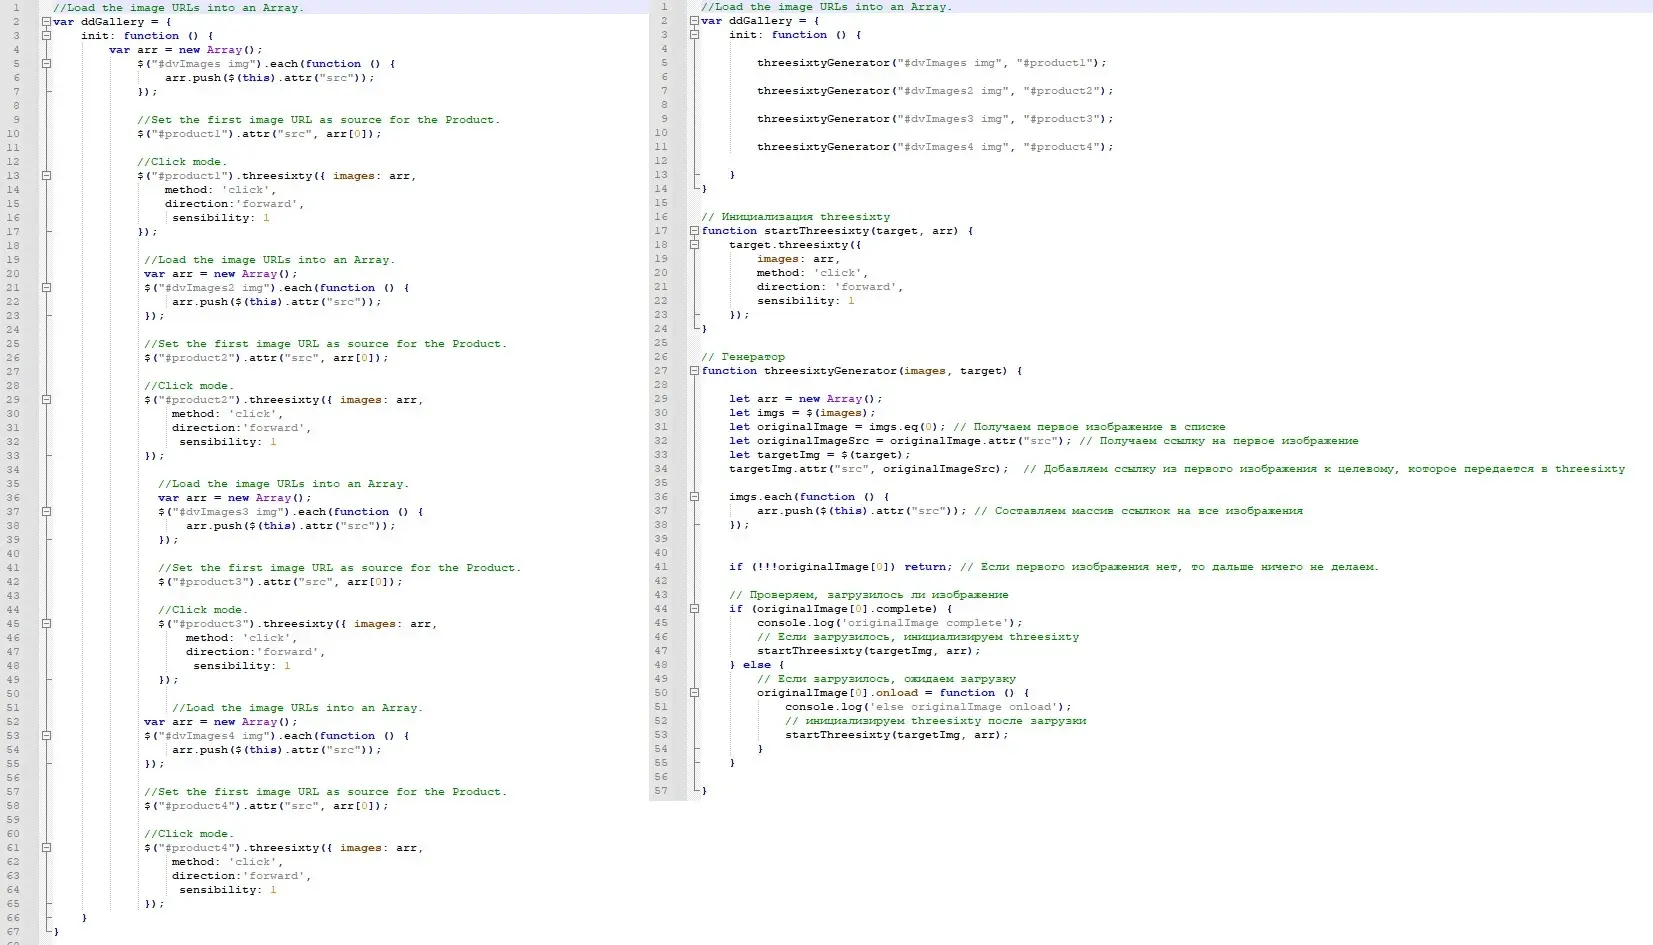Click the $("#product4").attr("src", arr[0]) line

point(266,806)
